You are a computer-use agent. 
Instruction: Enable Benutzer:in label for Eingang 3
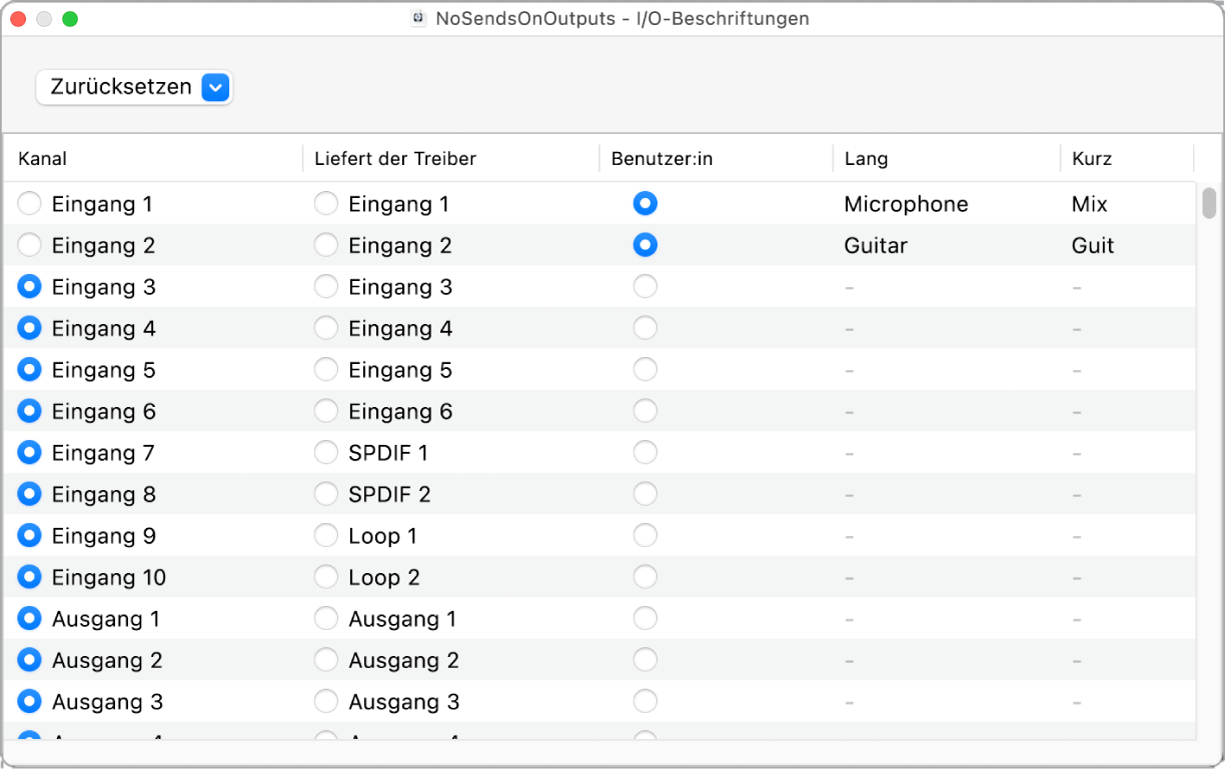[x=645, y=286]
